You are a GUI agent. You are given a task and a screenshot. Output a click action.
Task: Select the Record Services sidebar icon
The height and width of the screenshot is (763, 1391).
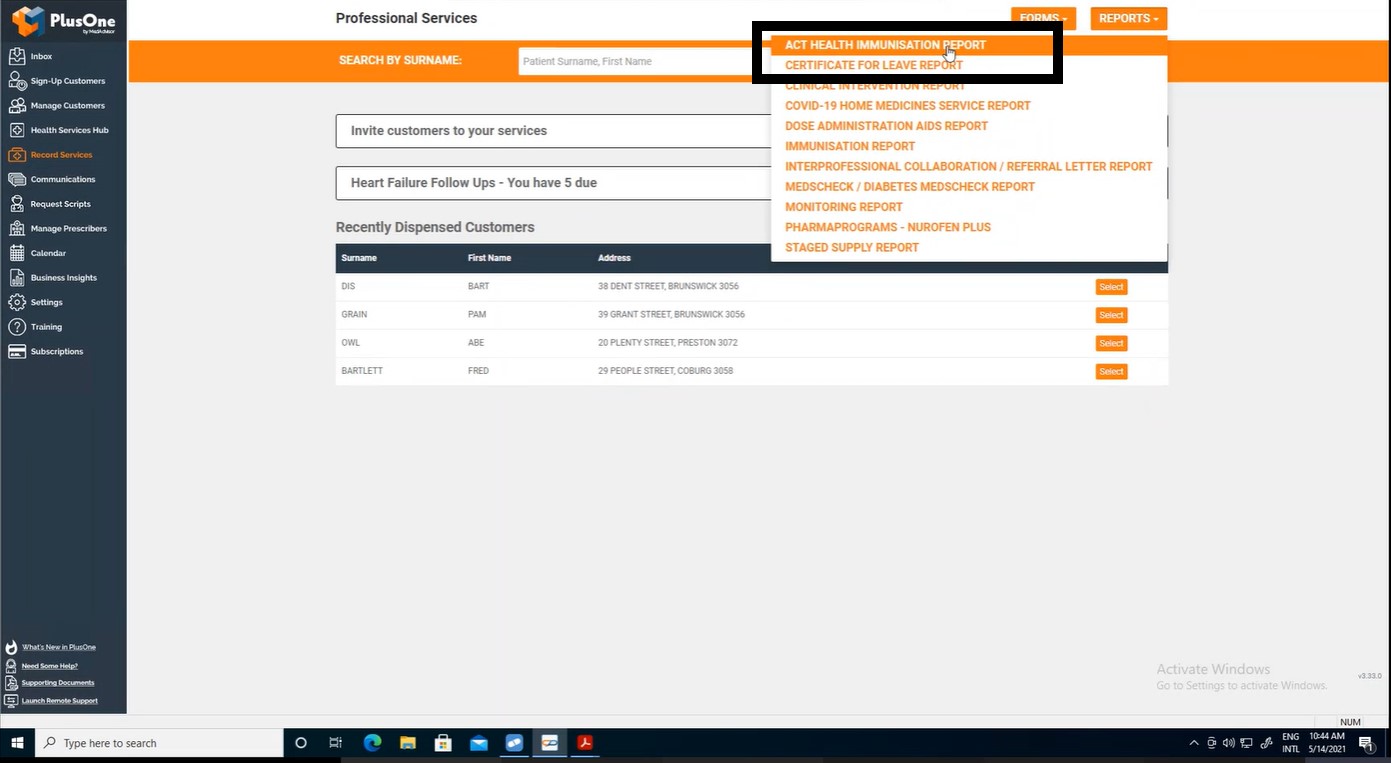click(x=16, y=155)
